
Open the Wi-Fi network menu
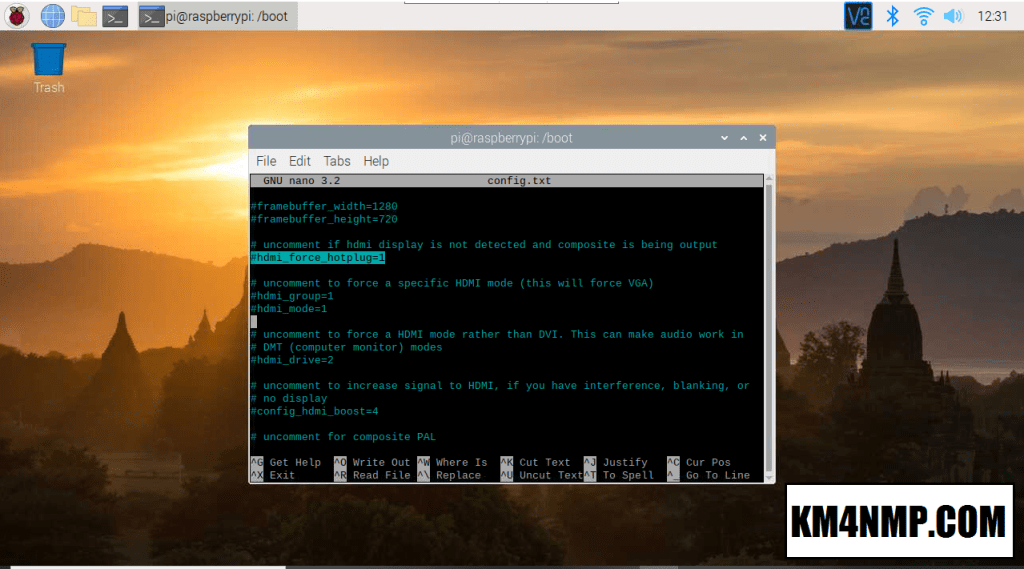click(x=923, y=15)
